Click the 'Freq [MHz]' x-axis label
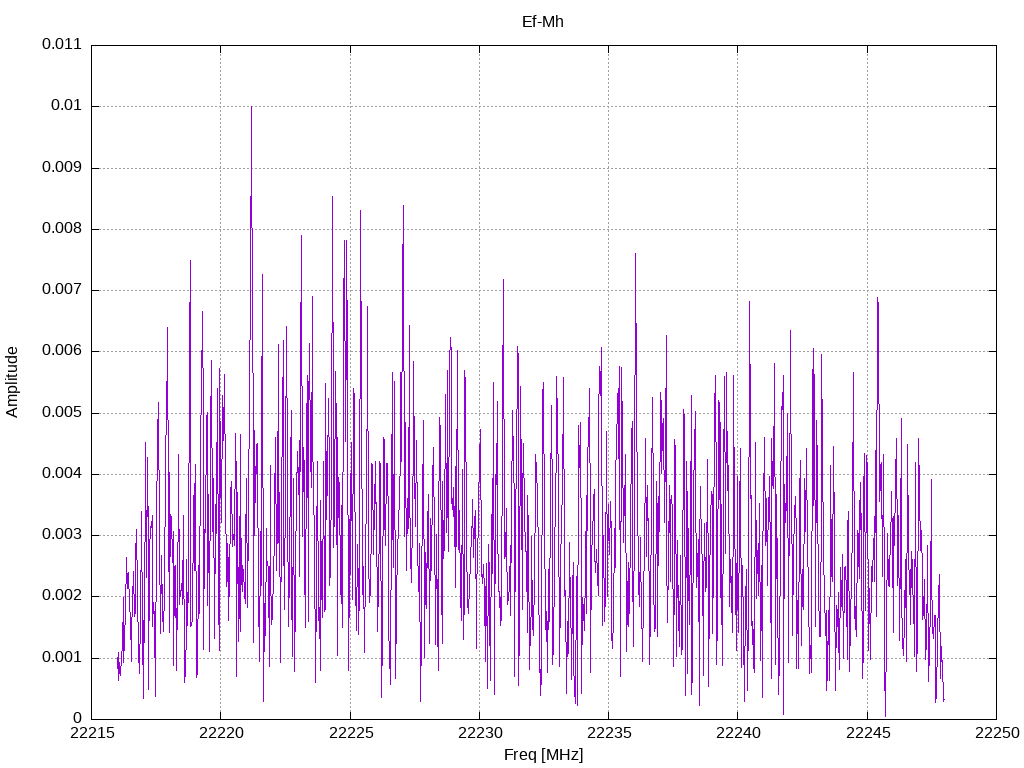The height and width of the screenshot is (768, 1024). coord(543,755)
